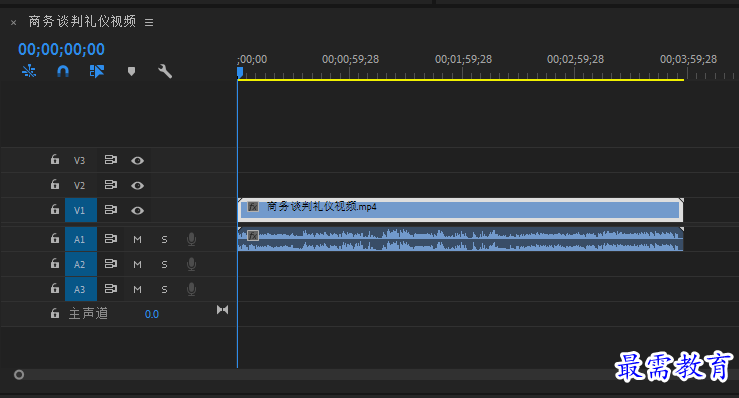Hide V2 track output eye
The width and height of the screenshot is (739, 398).
click(x=137, y=186)
